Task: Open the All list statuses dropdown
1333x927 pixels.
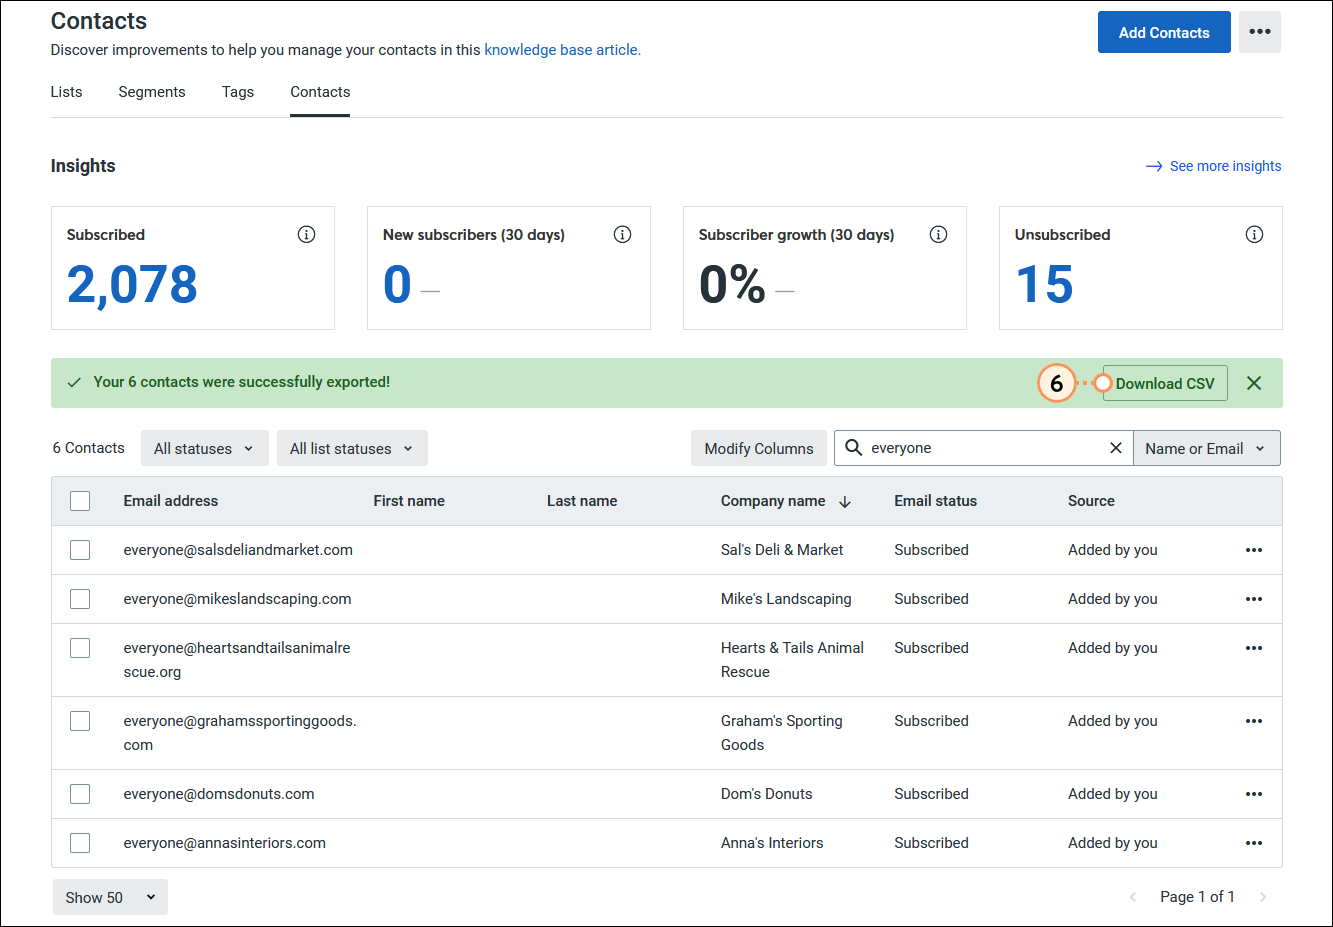Action: (x=352, y=448)
